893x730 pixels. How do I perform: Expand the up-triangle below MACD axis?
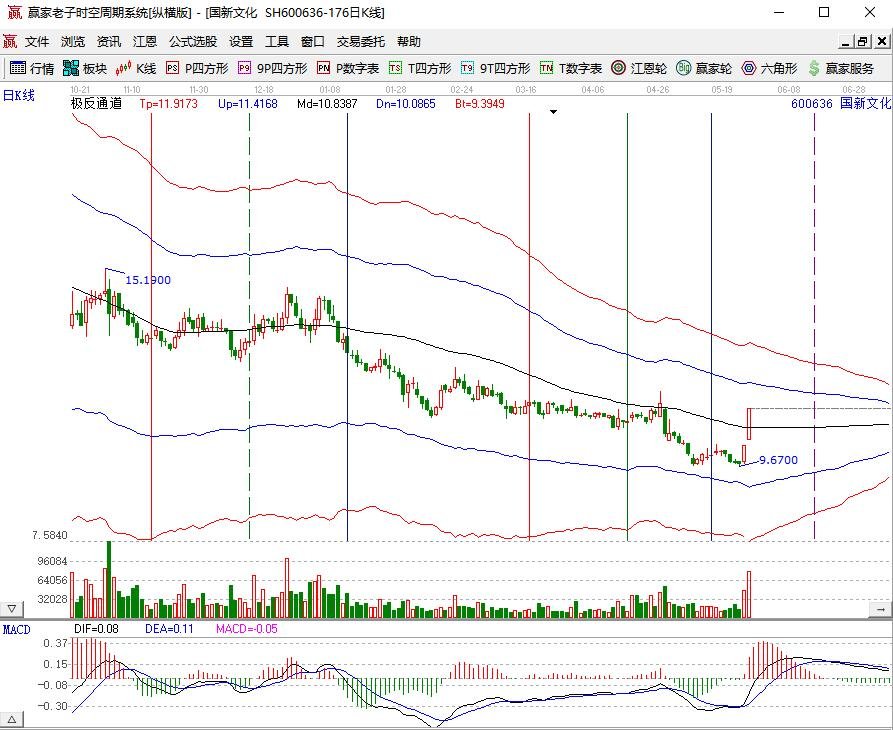[12, 719]
